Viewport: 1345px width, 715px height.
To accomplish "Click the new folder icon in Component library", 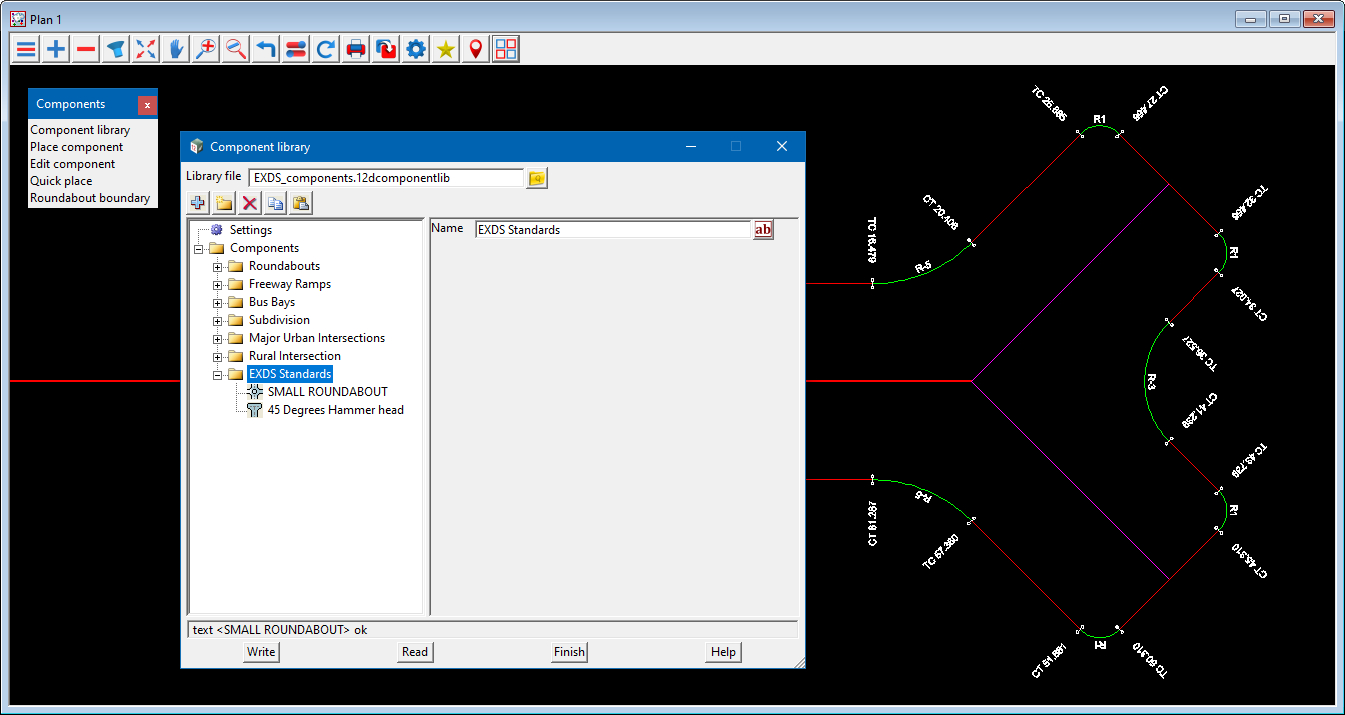I will pyautogui.click(x=224, y=204).
